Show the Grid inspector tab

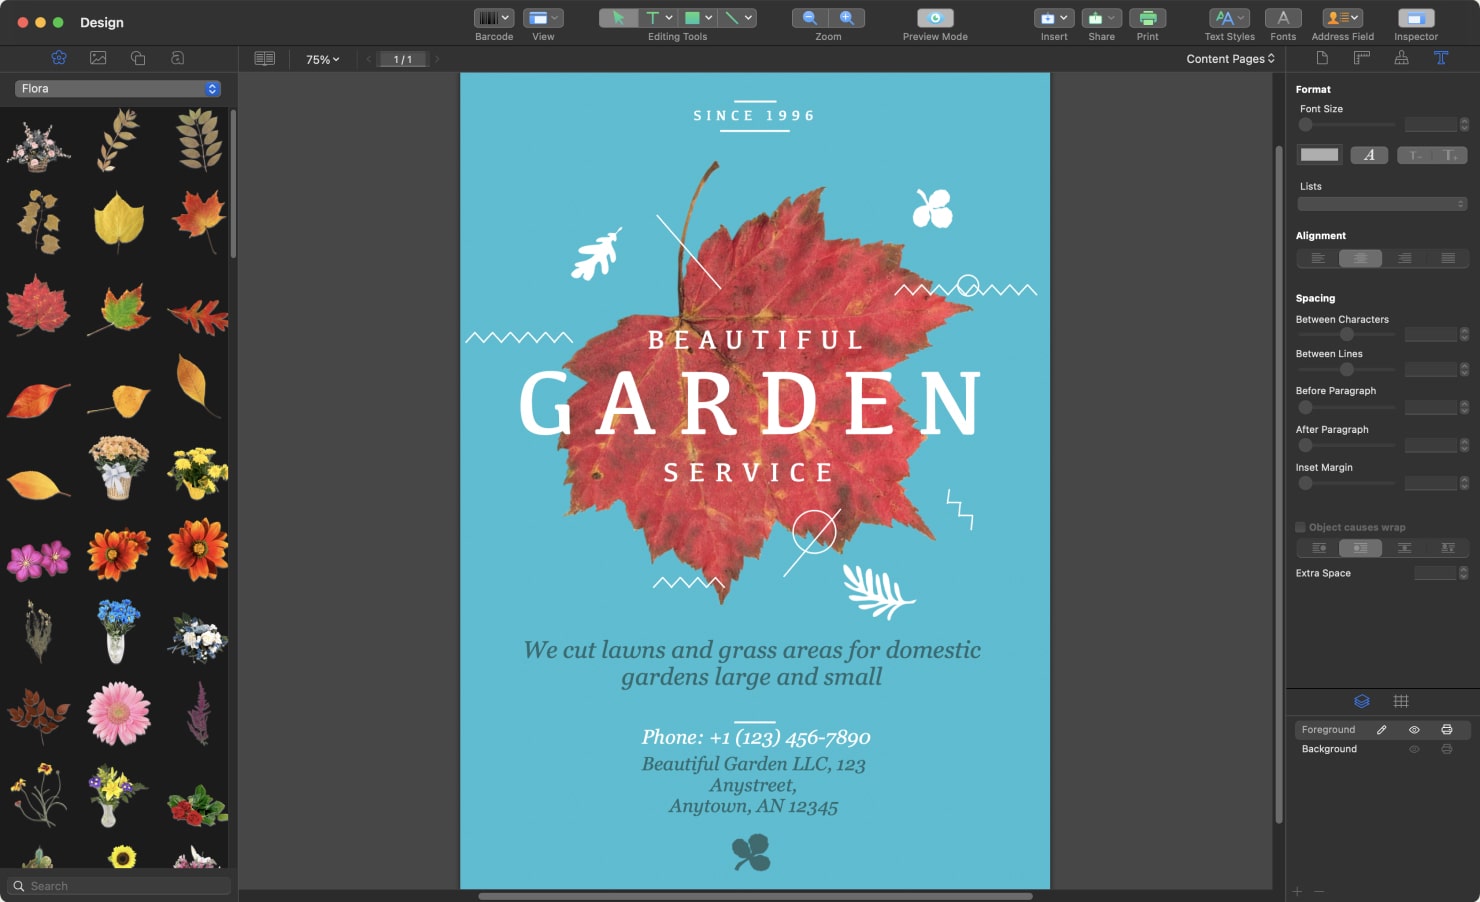(1402, 701)
